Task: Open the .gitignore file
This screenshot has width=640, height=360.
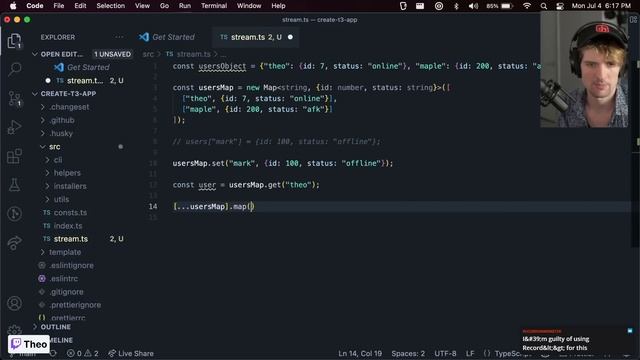Action: 67,292
